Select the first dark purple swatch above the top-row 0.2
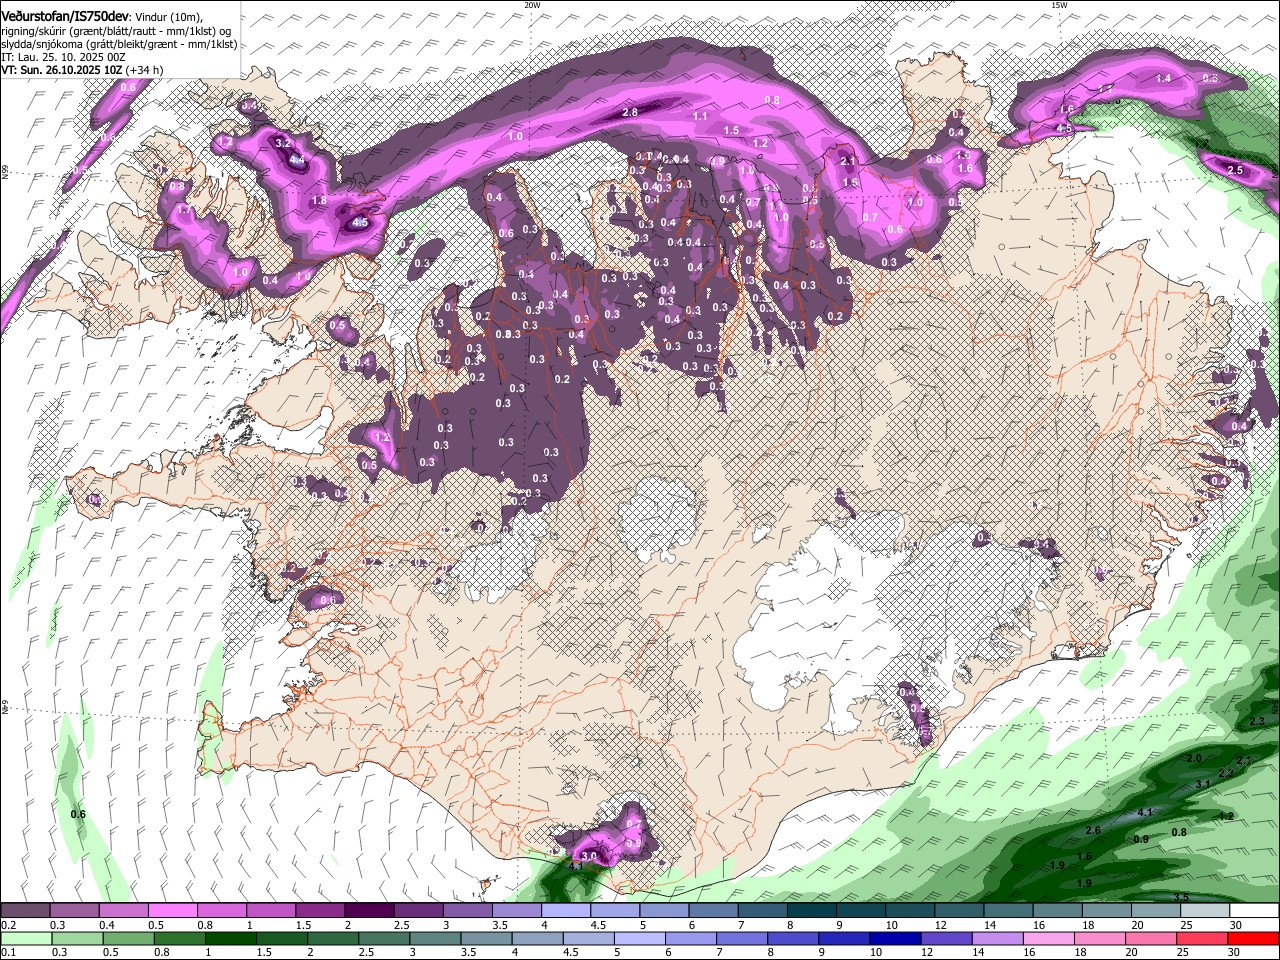 tap(25, 911)
